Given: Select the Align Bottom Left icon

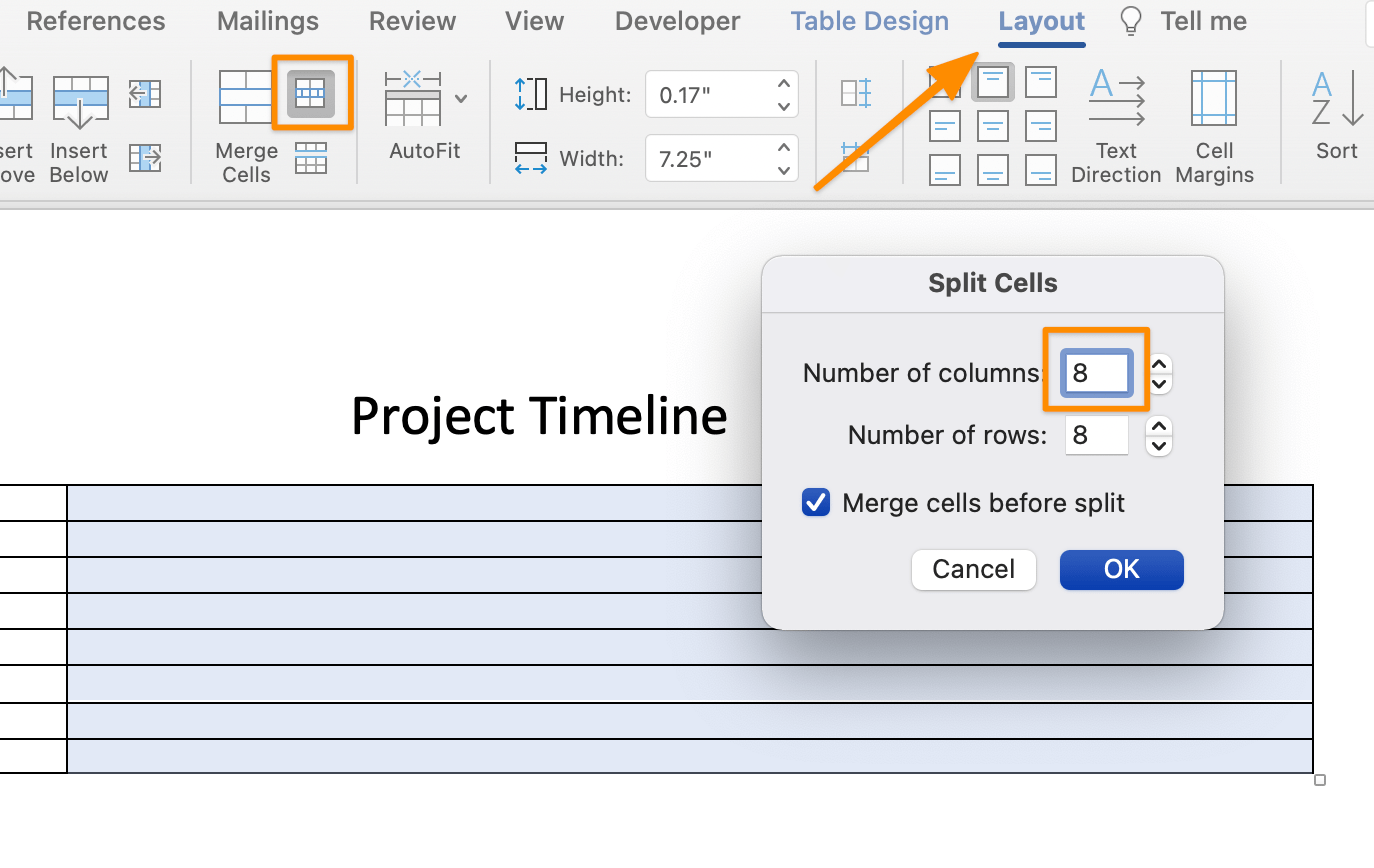Looking at the screenshot, I should [x=945, y=170].
